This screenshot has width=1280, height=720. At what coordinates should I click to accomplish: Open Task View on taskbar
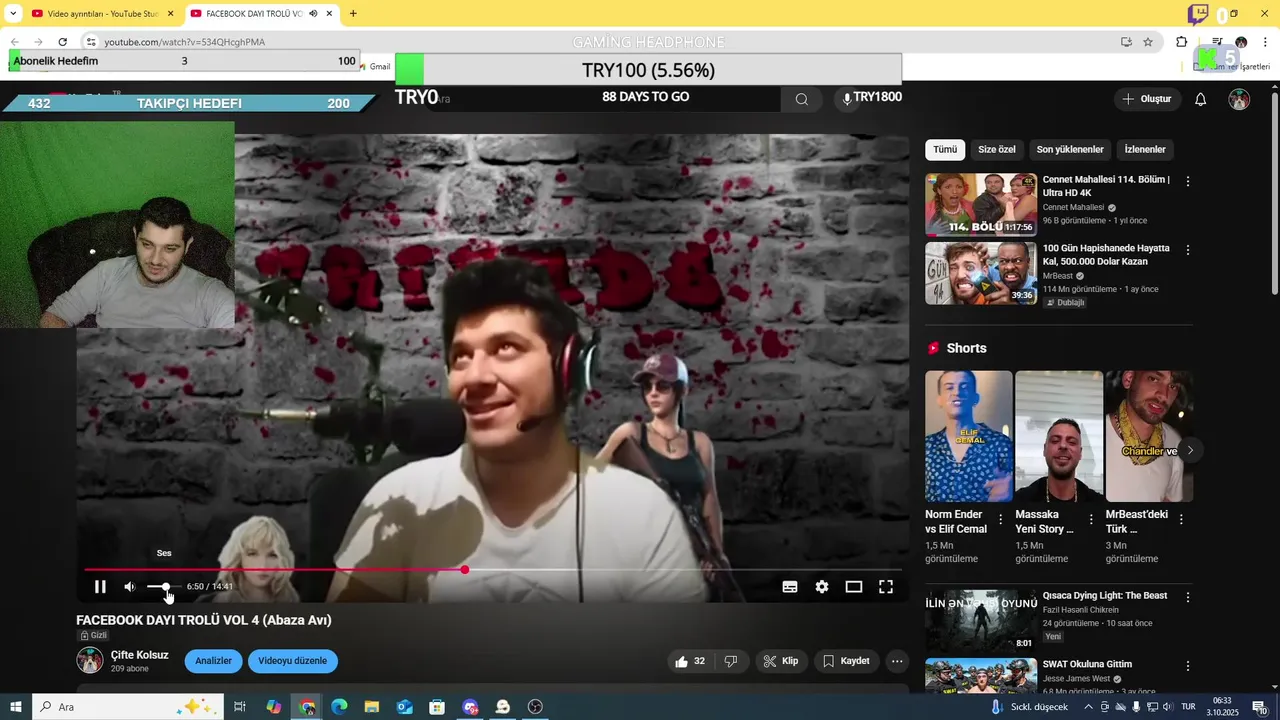pyautogui.click(x=240, y=707)
